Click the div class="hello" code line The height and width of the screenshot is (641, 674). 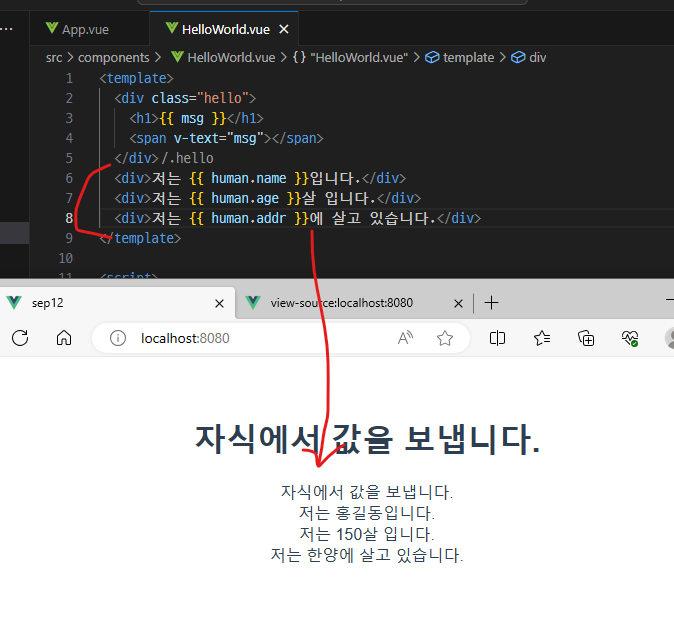[185, 98]
